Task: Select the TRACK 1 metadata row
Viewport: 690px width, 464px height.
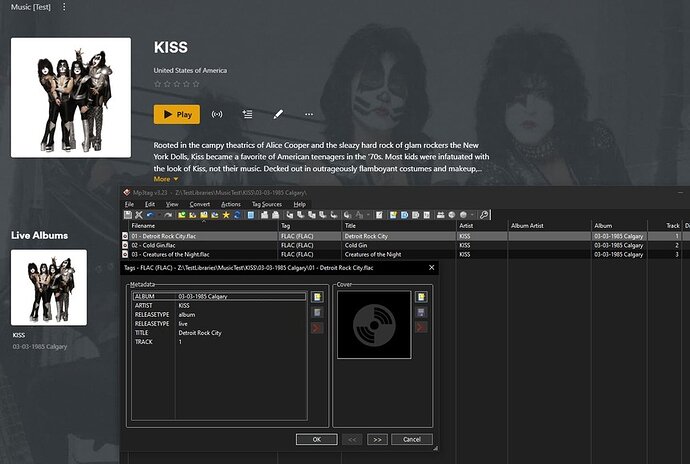Action: 219,342
